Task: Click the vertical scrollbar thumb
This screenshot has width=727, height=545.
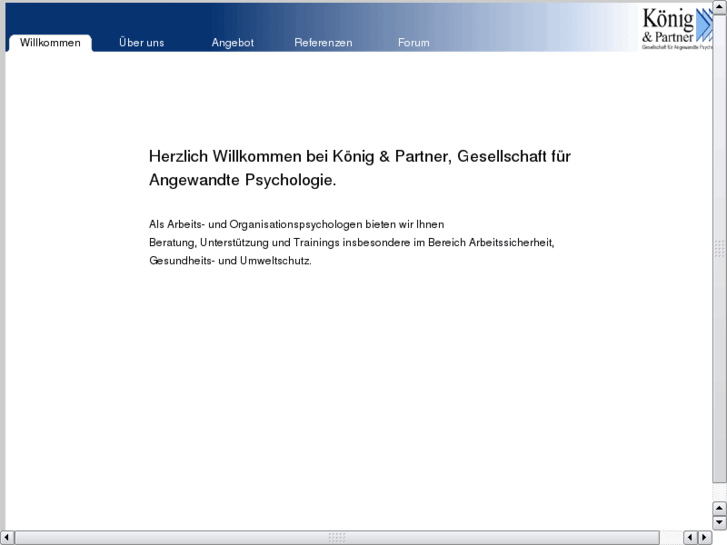Action: tap(719, 249)
